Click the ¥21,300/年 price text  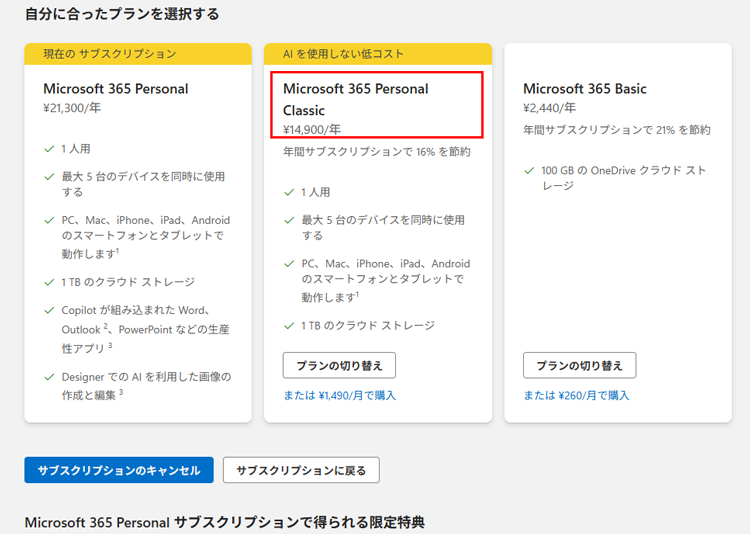(x=72, y=108)
